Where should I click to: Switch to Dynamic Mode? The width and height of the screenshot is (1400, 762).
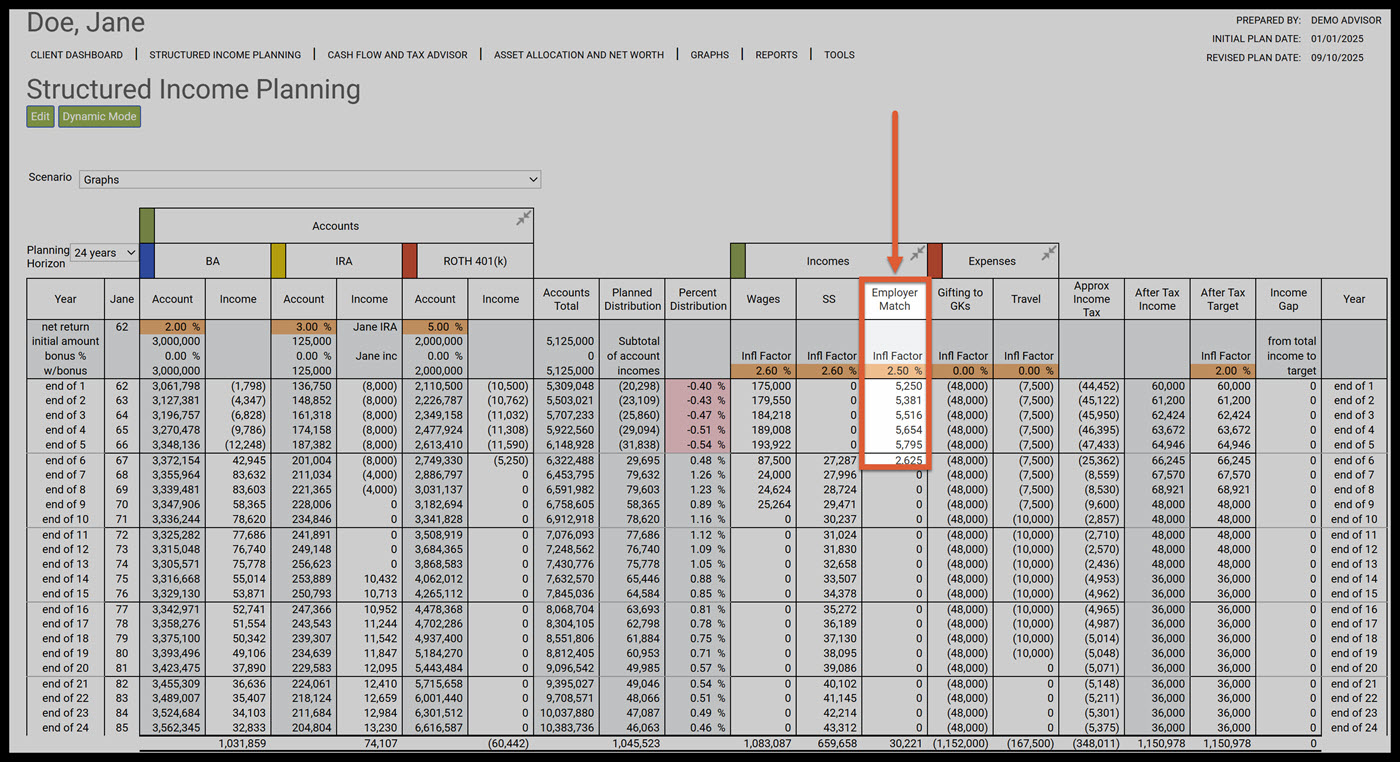[x=99, y=117]
